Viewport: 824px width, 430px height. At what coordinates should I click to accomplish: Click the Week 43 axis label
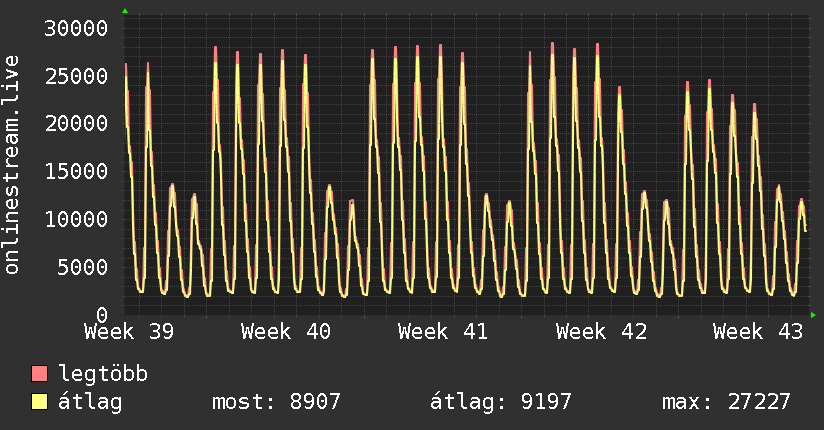pyautogui.click(x=758, y=332)
